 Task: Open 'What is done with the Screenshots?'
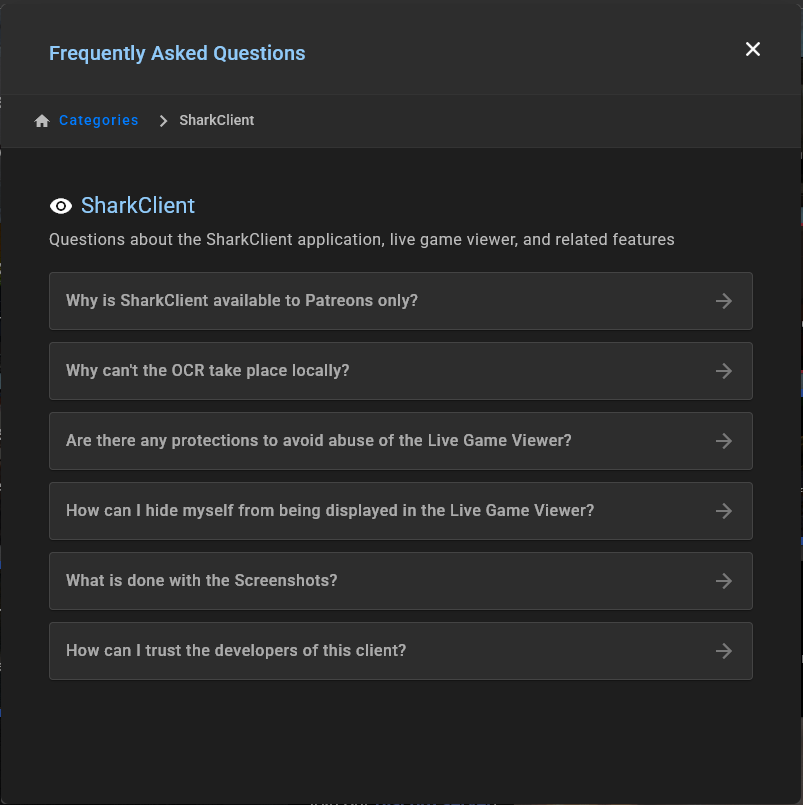(x=202, y=581)
